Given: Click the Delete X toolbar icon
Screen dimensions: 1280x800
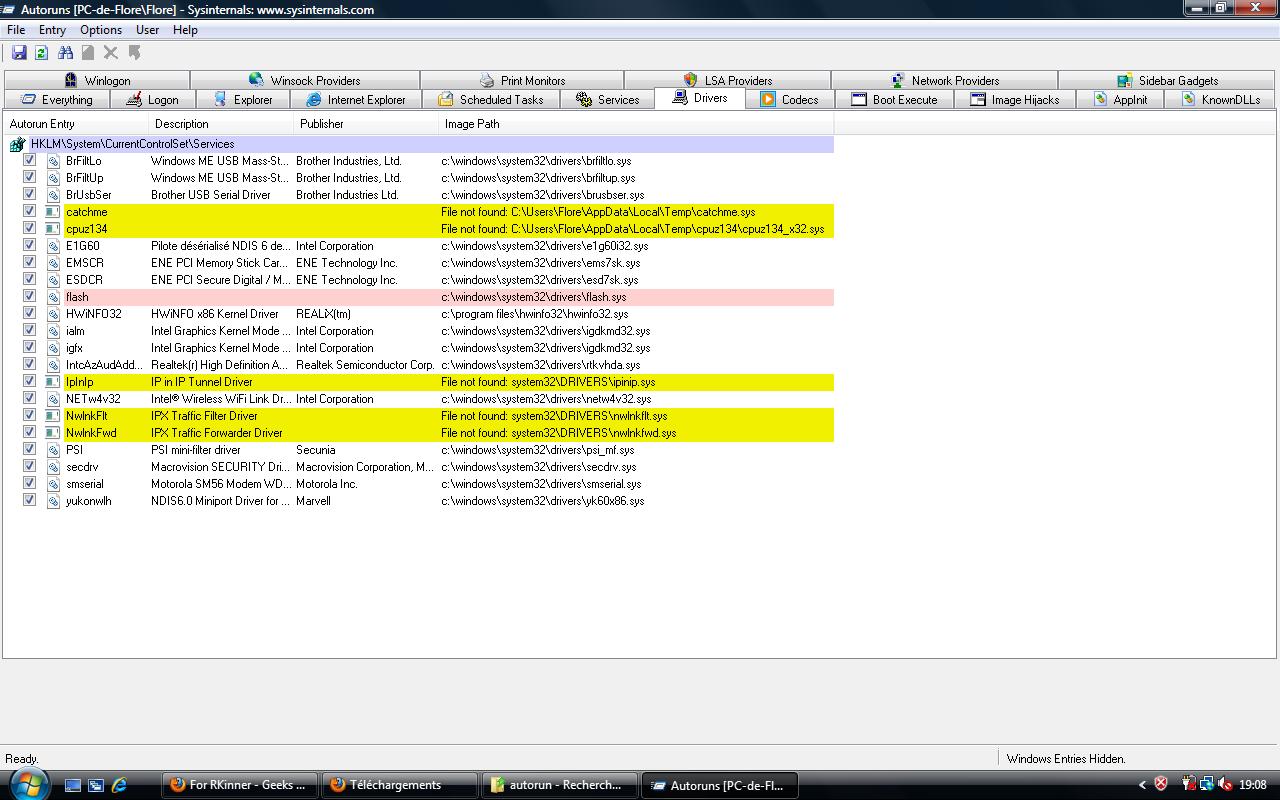Looking at the screenshot, I should click(x=111, y=52).
